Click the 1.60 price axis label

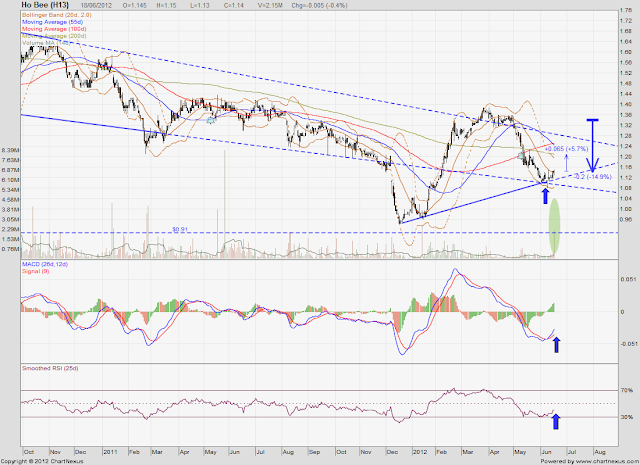pos(626,52)
